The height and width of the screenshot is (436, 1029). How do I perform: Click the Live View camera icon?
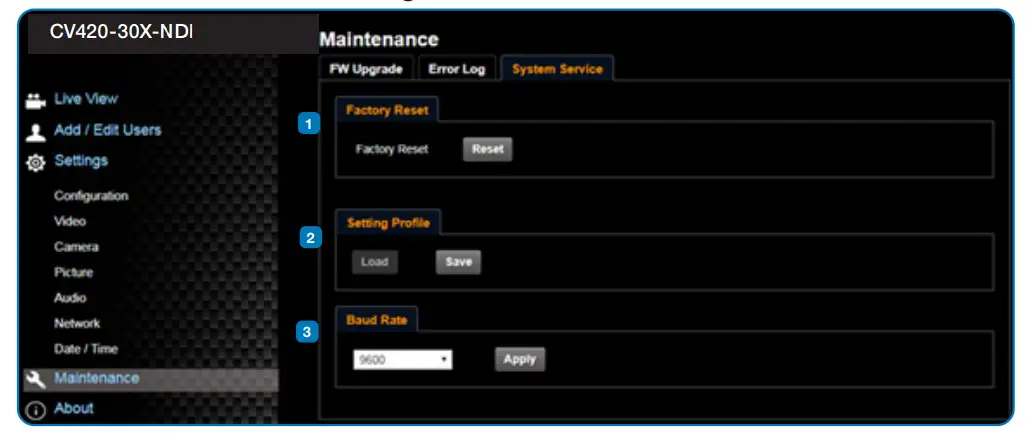pyautogui.click(x=35, y=102)
